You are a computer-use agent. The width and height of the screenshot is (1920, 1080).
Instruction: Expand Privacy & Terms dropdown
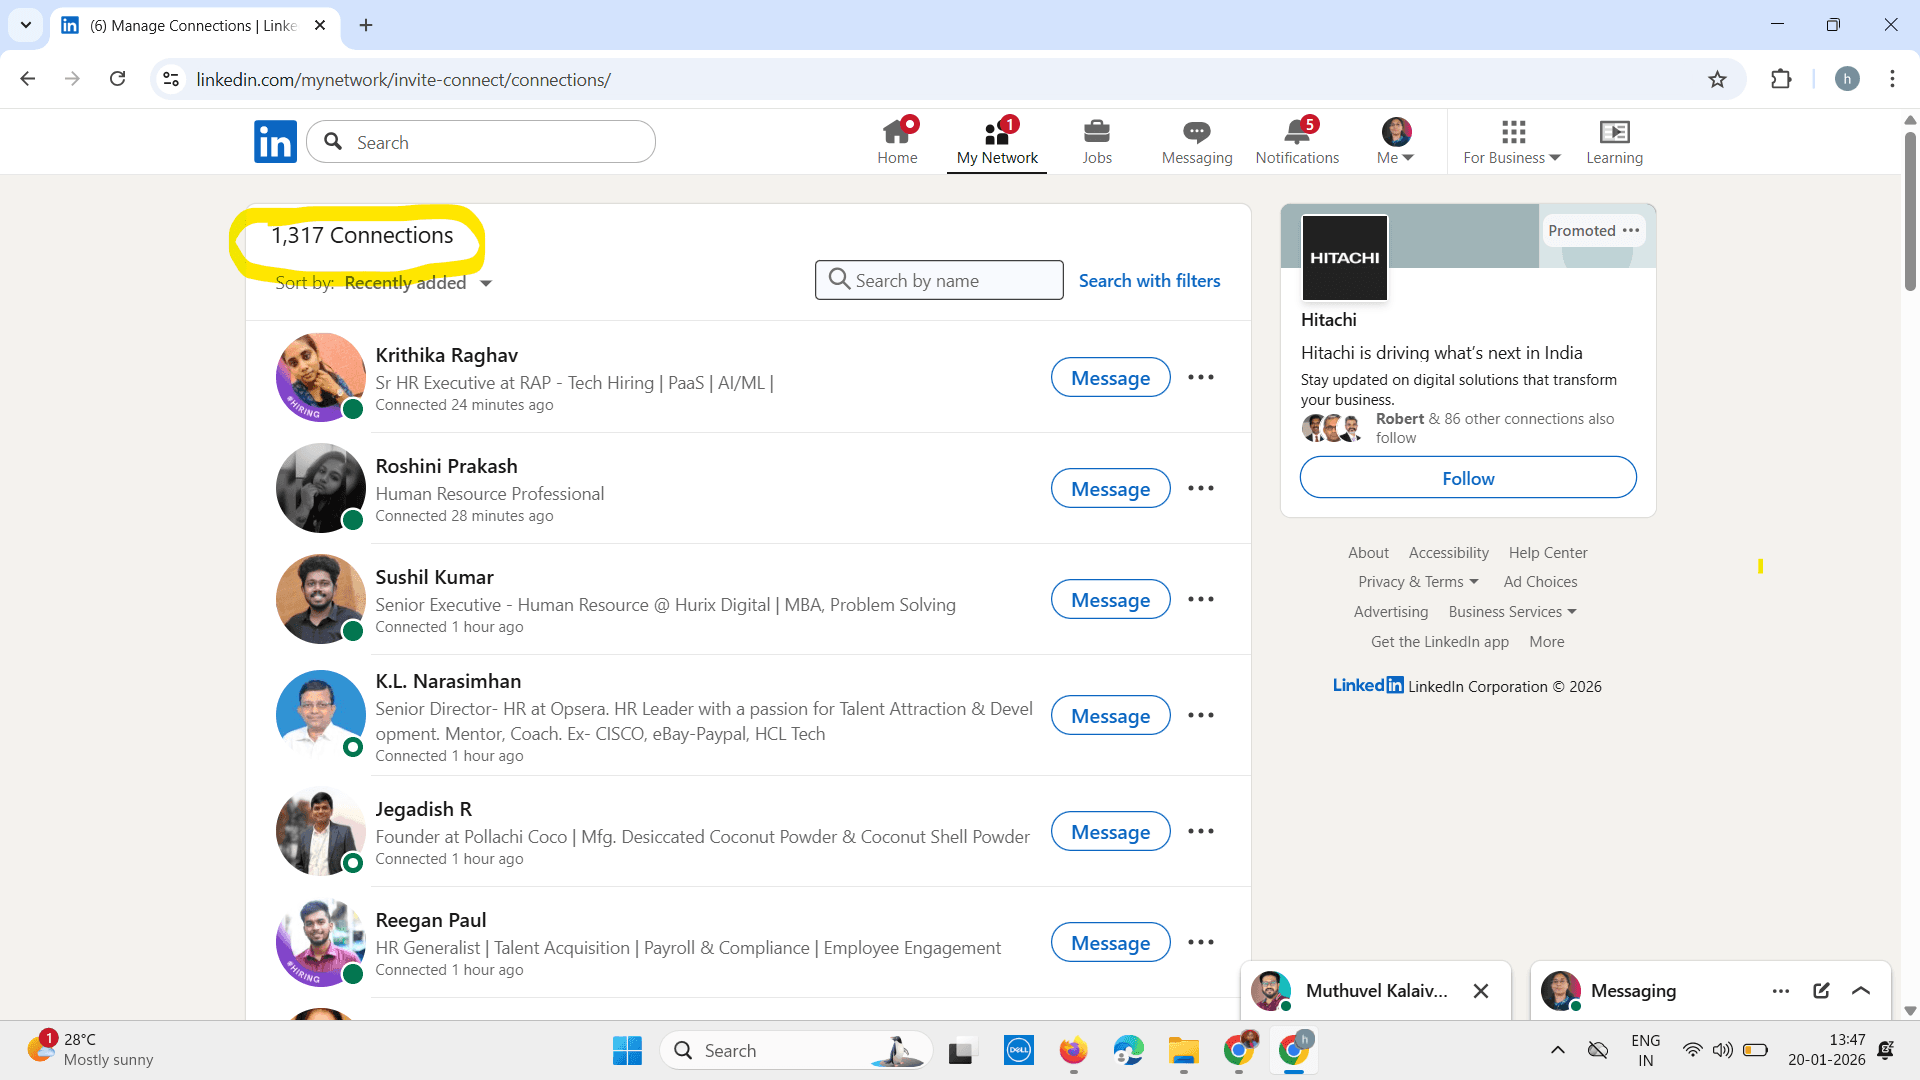(1418, 582)
